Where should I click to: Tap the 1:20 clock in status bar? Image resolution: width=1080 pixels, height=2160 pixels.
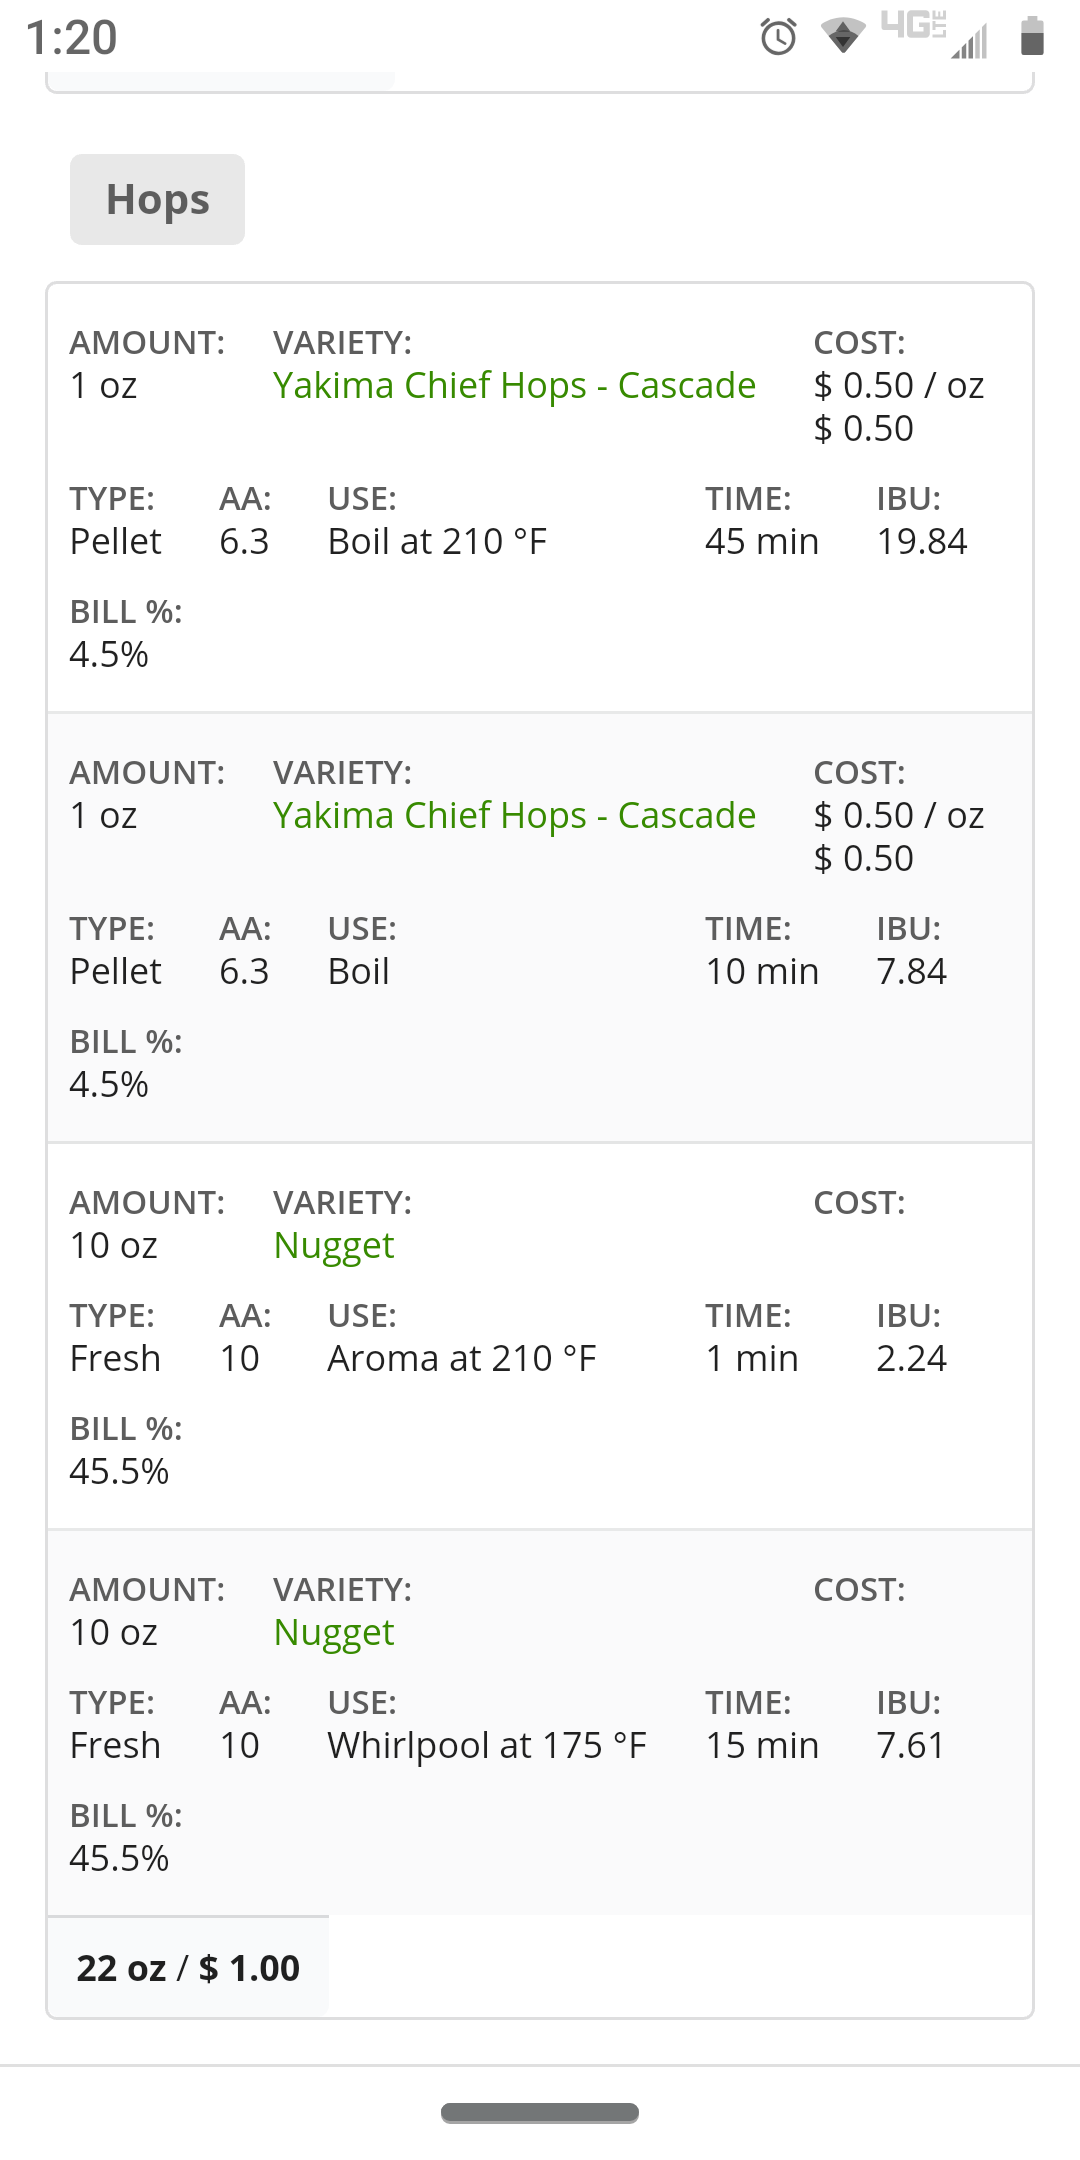71,38
